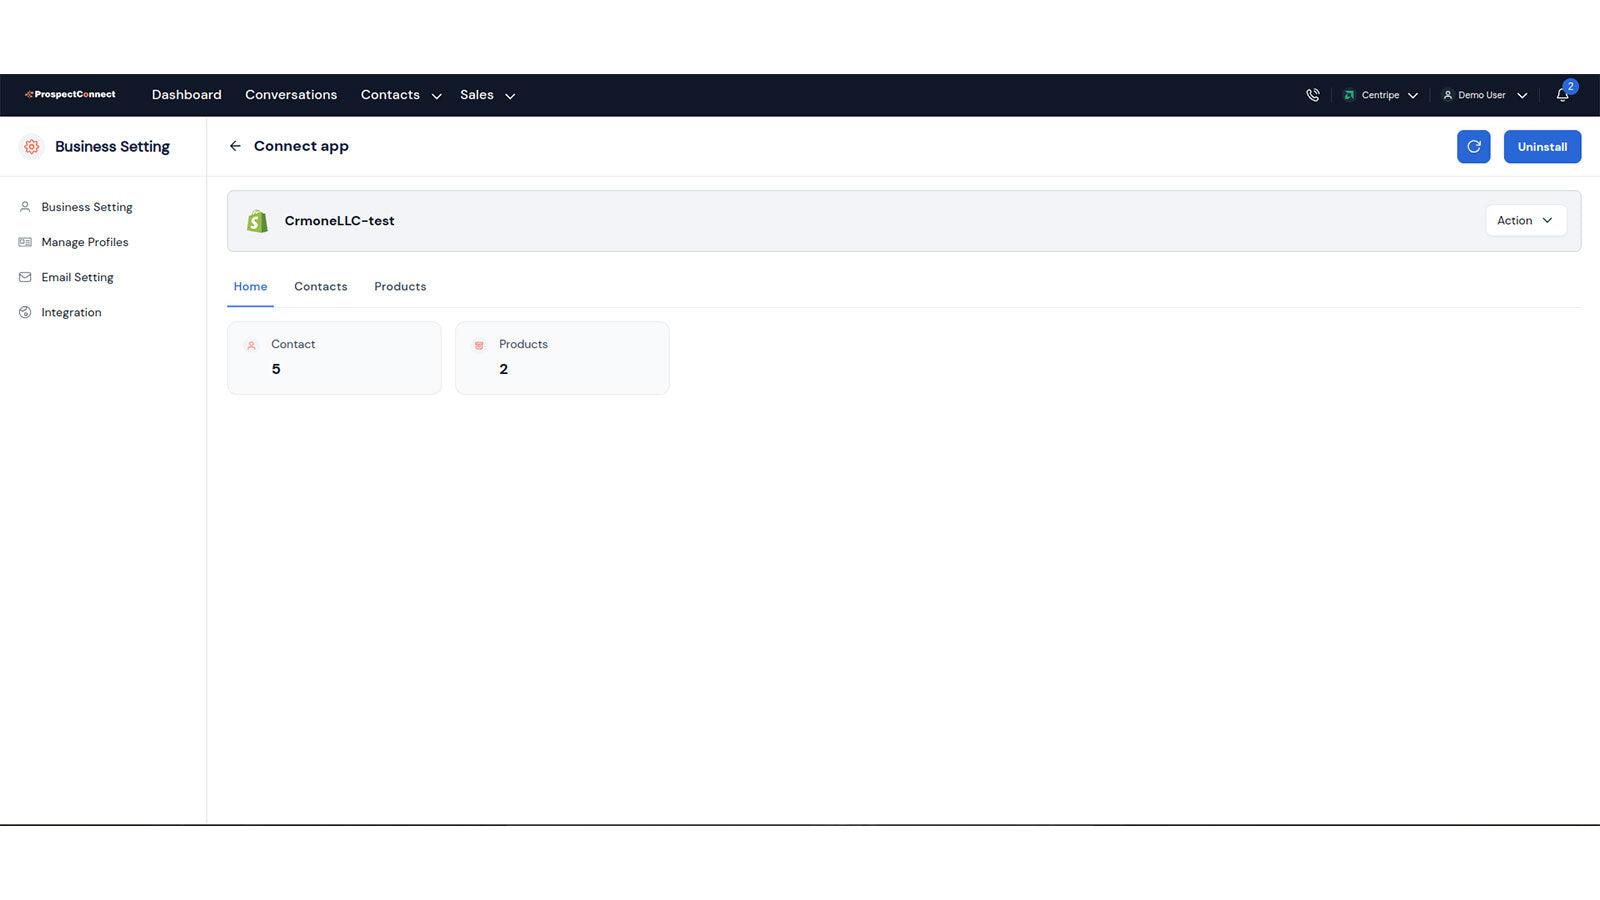
Task: Expand the Contacts navigation dropdown
Action: click(436, 95)
